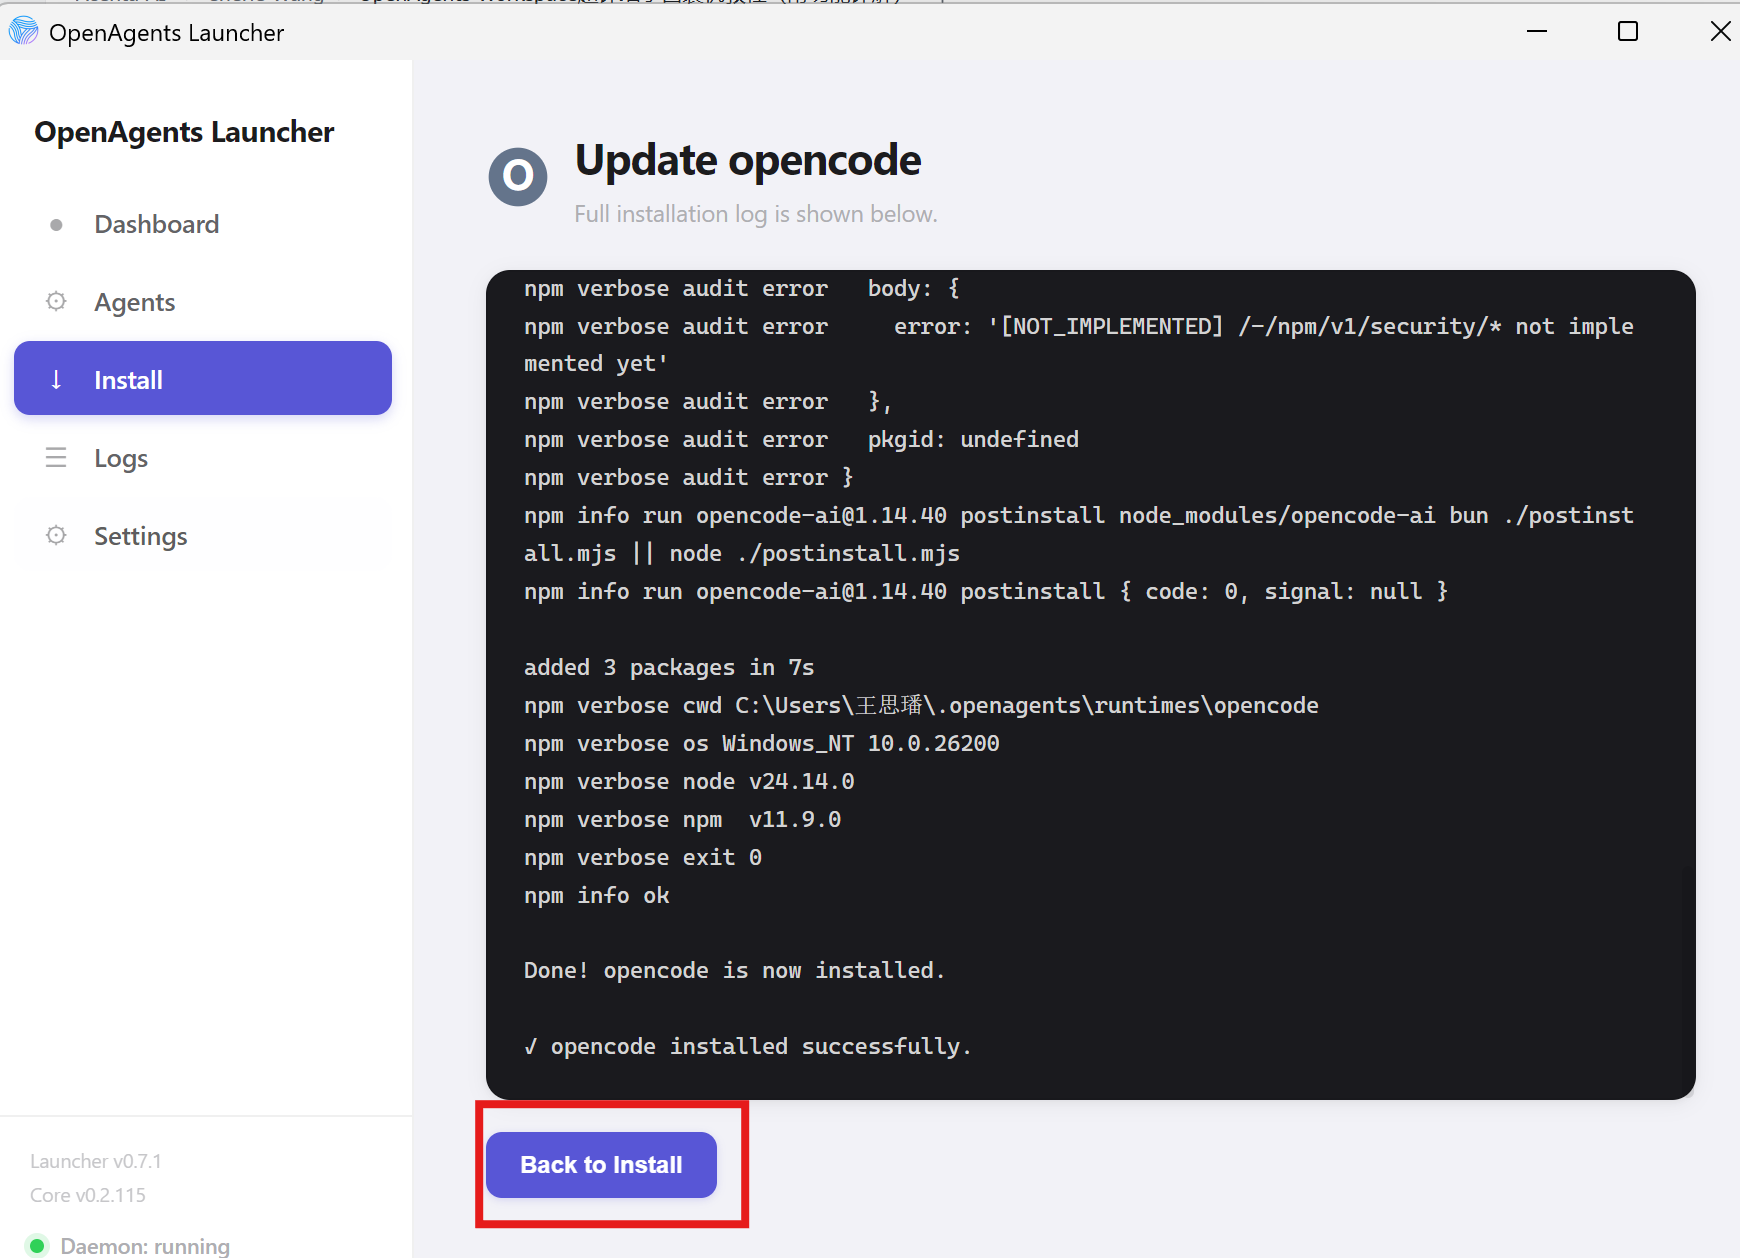Click the "npm verbose npm v11.9.0" line
Viewport: 1740px width, 1258px height.
683,819
